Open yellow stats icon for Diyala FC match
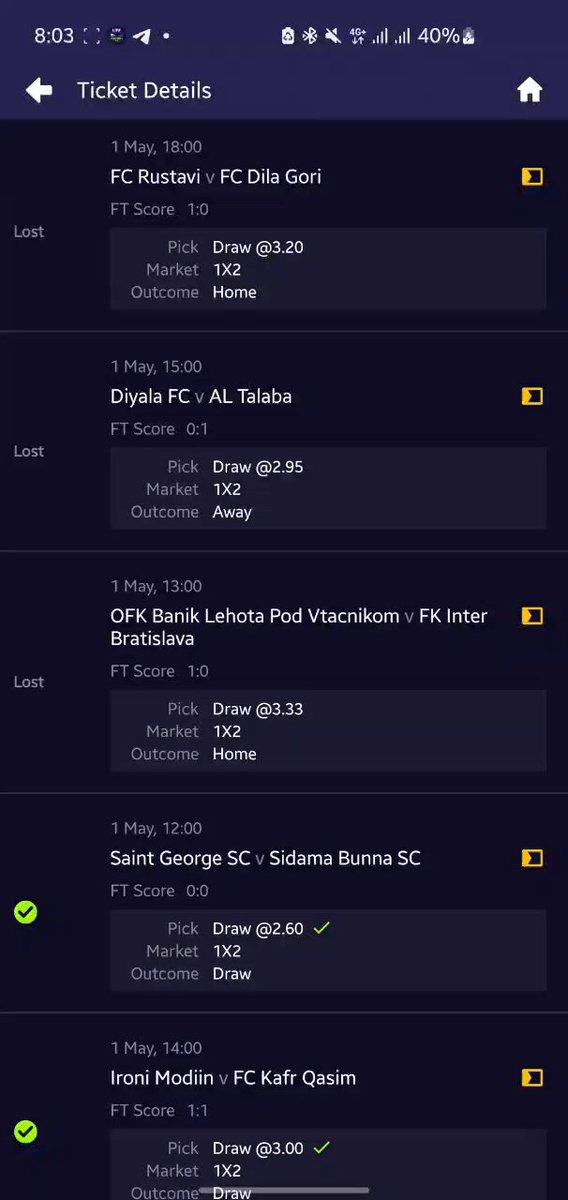568x1200 pixels. point(532,397)
